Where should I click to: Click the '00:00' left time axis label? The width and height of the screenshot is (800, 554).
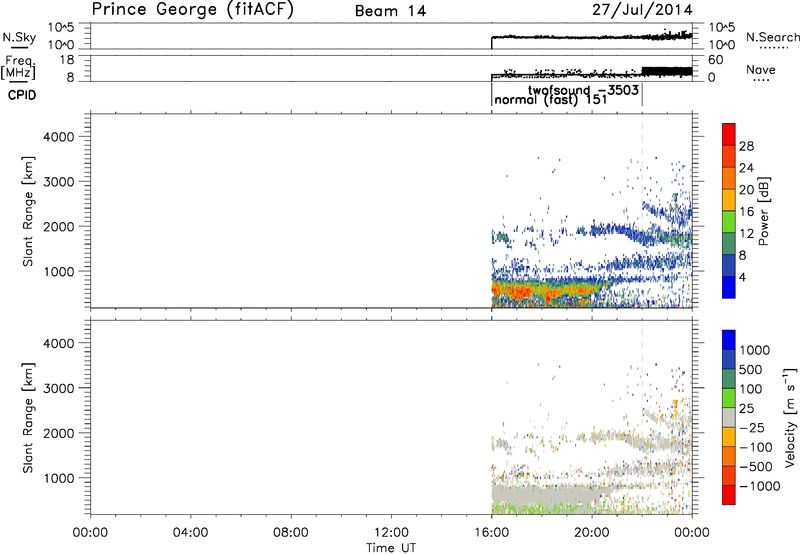[x=90, y=533]
